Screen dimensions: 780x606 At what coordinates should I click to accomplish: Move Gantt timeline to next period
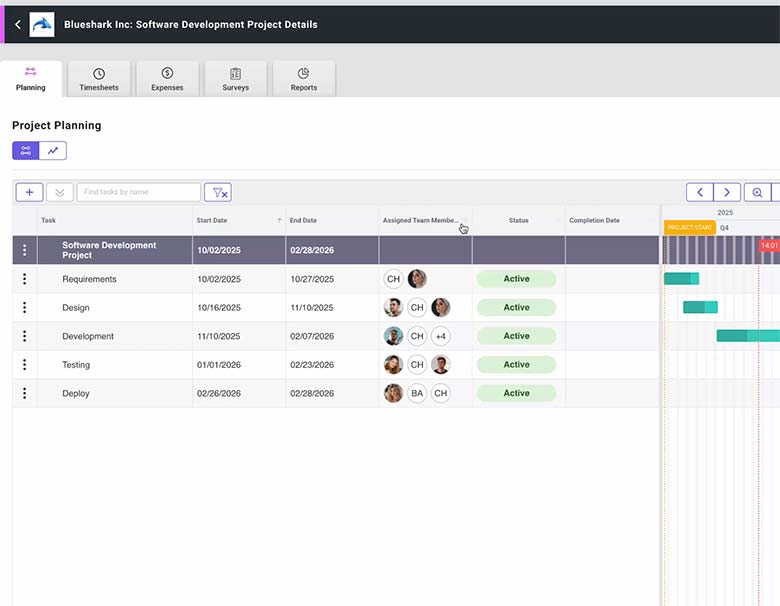(x=727, y=192)
